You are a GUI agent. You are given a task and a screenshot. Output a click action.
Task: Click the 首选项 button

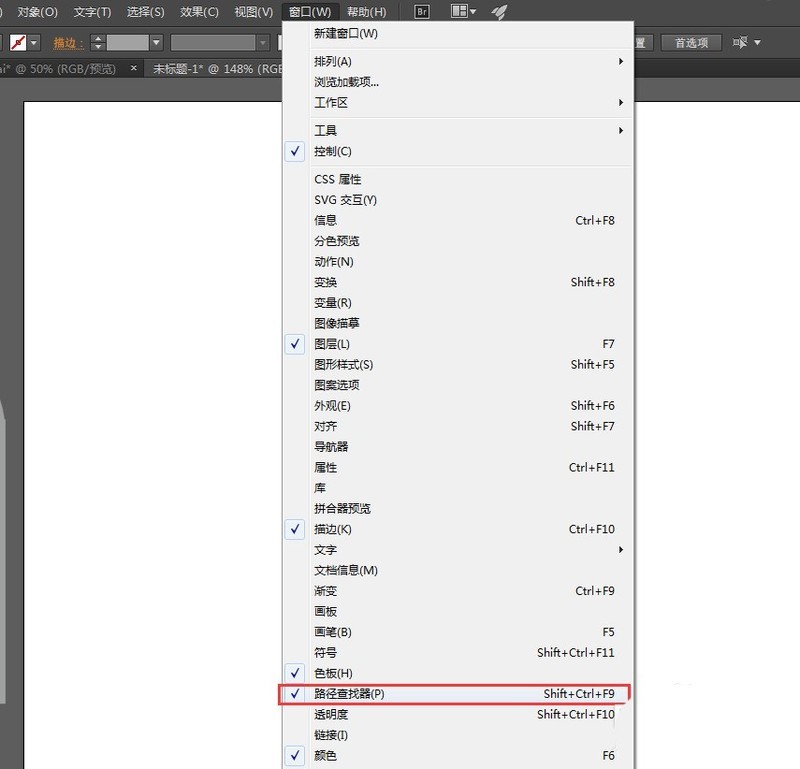pyautogui.click(x=694, y=42)
